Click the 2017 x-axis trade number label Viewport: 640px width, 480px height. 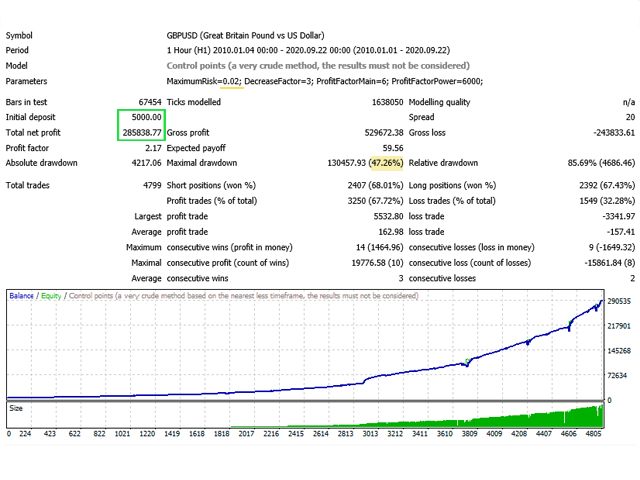pos(246,433)
